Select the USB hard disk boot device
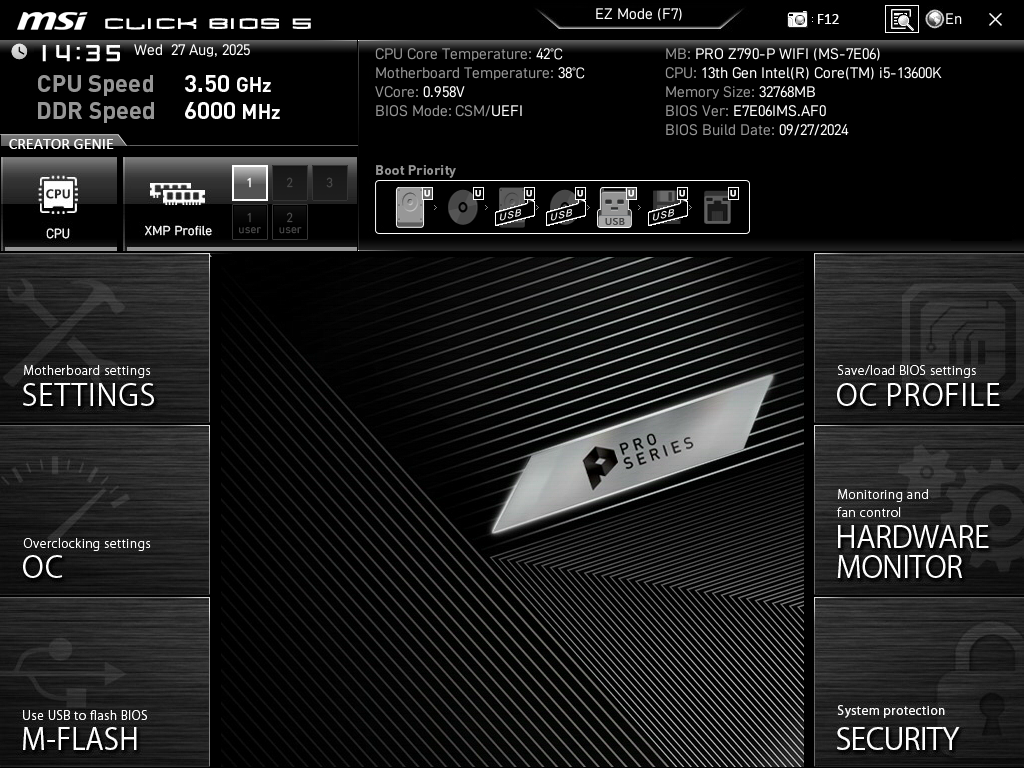The image size is (1024, 768). [x=515, y=207]
